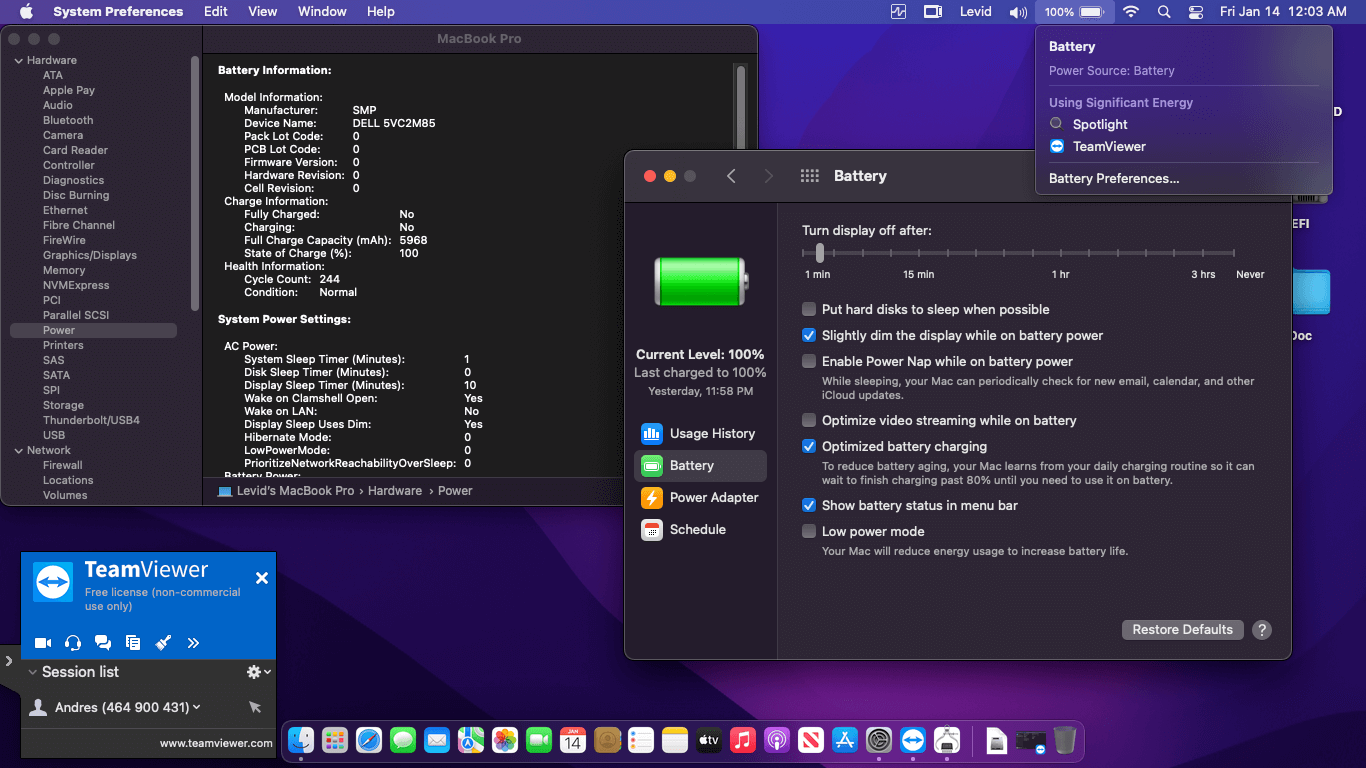1366x768 pixels.
Task: Open Apple TV from the Dock
Action: [709, 740]
